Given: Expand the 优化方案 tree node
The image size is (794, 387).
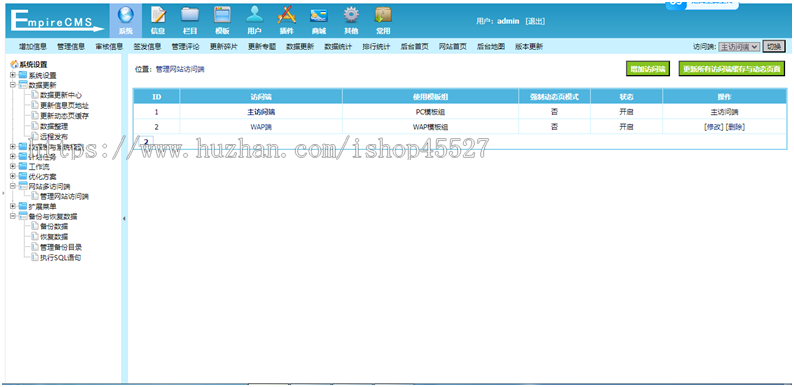Looking at the screenshot, I should [13, 177].
